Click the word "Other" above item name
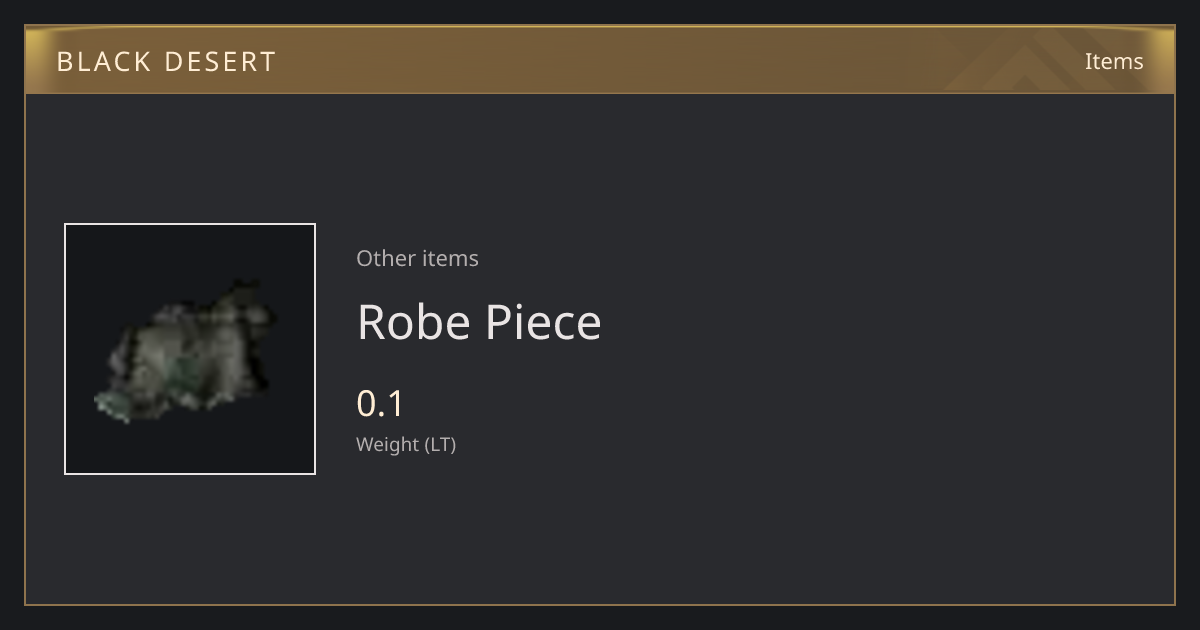 386,258
